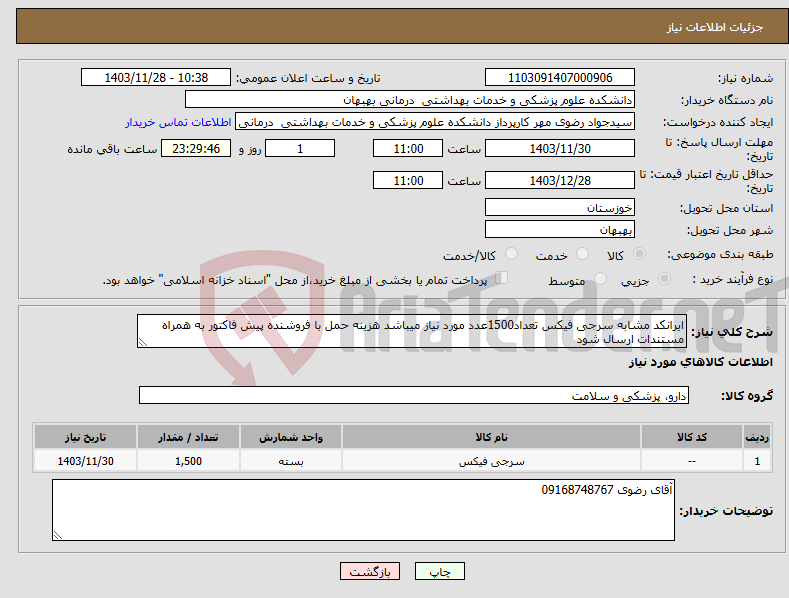Viewport: 789px width, 598px height.
Task: Click the row number cell 1
Action: point(757,461)
